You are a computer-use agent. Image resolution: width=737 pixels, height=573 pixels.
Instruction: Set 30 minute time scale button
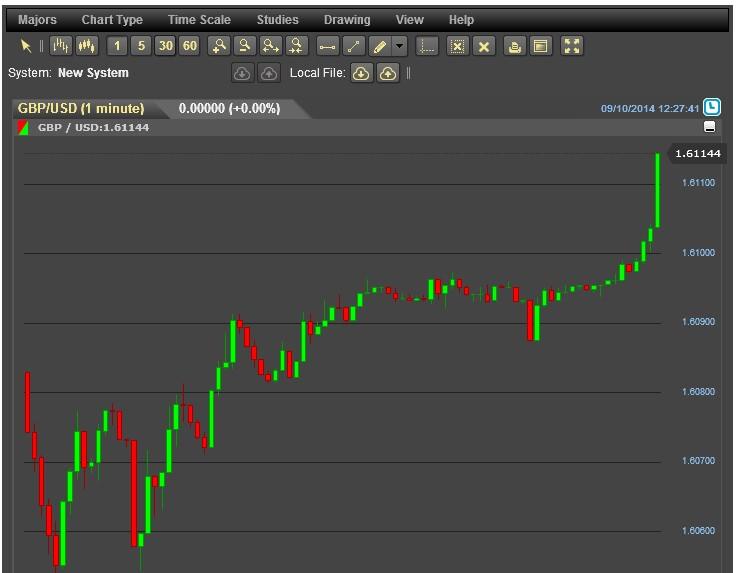[165, 46]
